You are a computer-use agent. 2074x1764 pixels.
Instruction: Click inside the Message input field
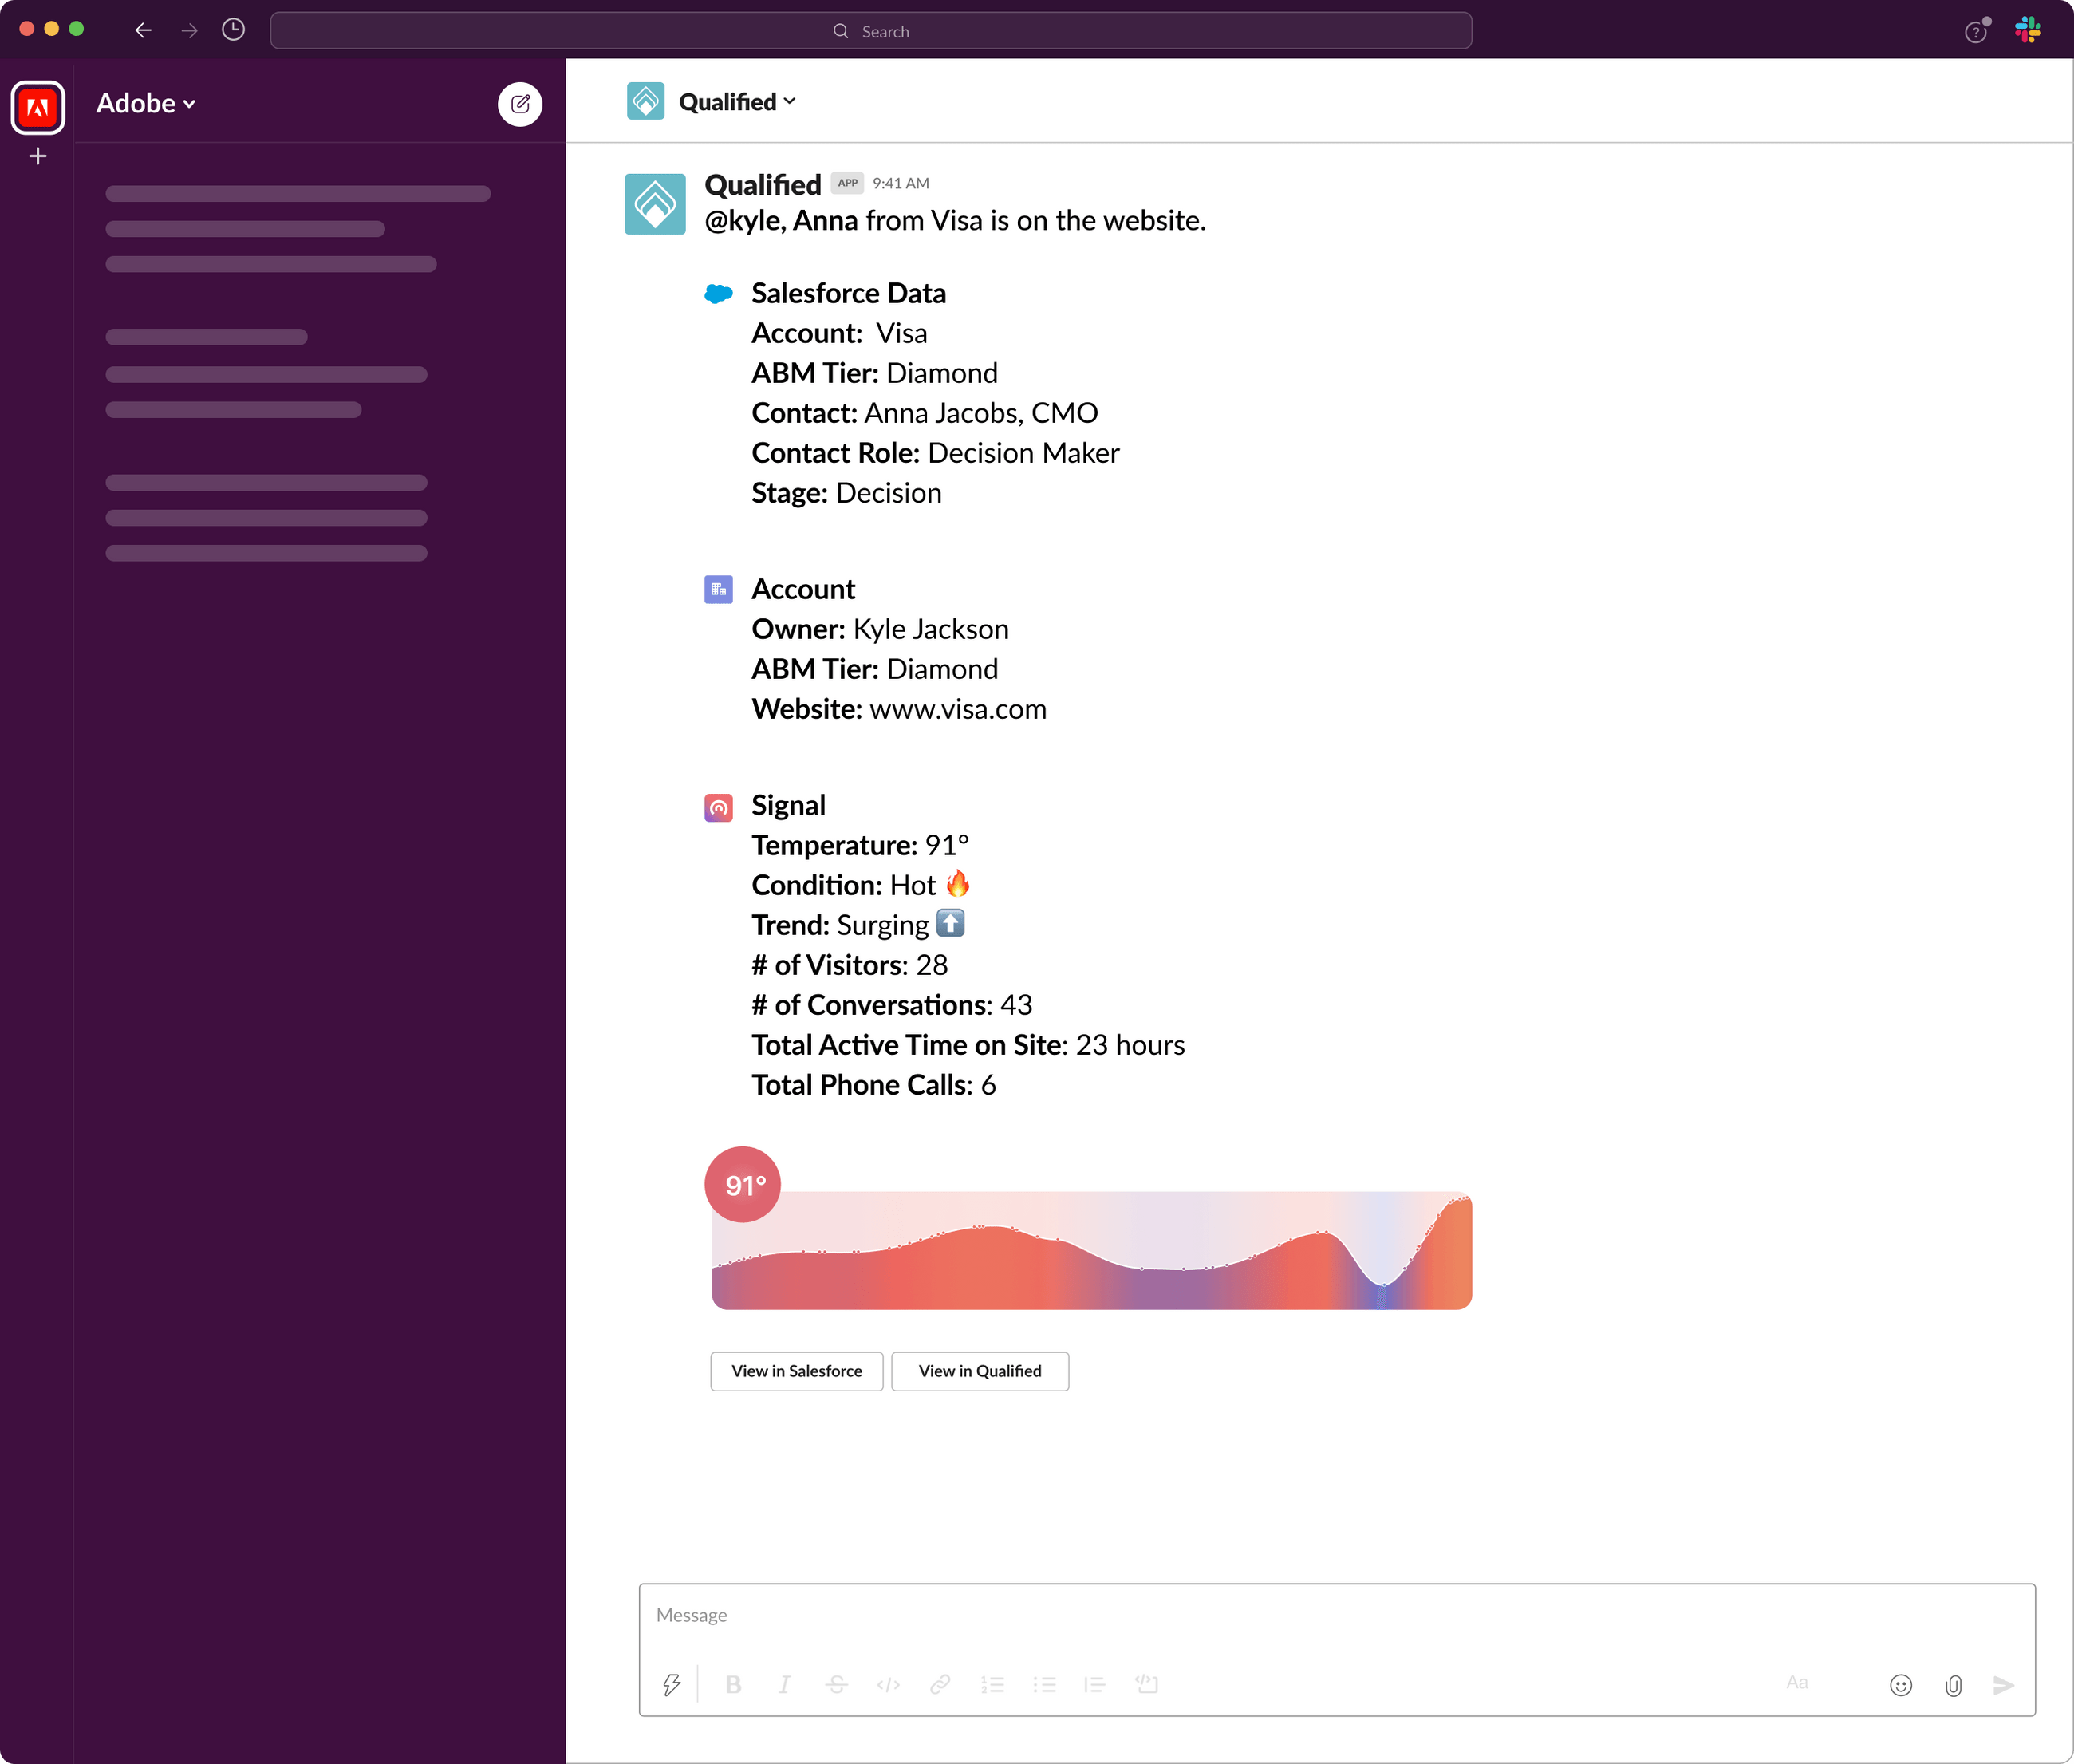tap(1200, 1614)
